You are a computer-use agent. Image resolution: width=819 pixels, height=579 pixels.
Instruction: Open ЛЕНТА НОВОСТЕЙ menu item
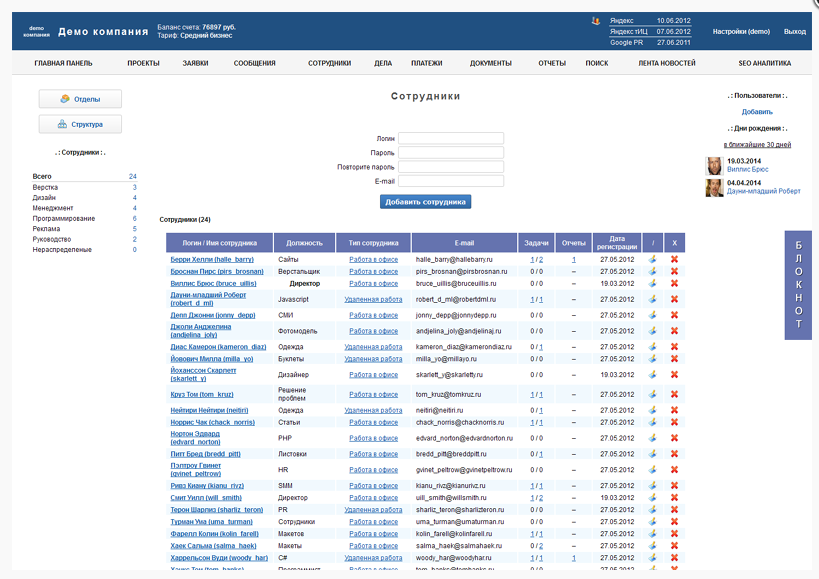[666, 63]
